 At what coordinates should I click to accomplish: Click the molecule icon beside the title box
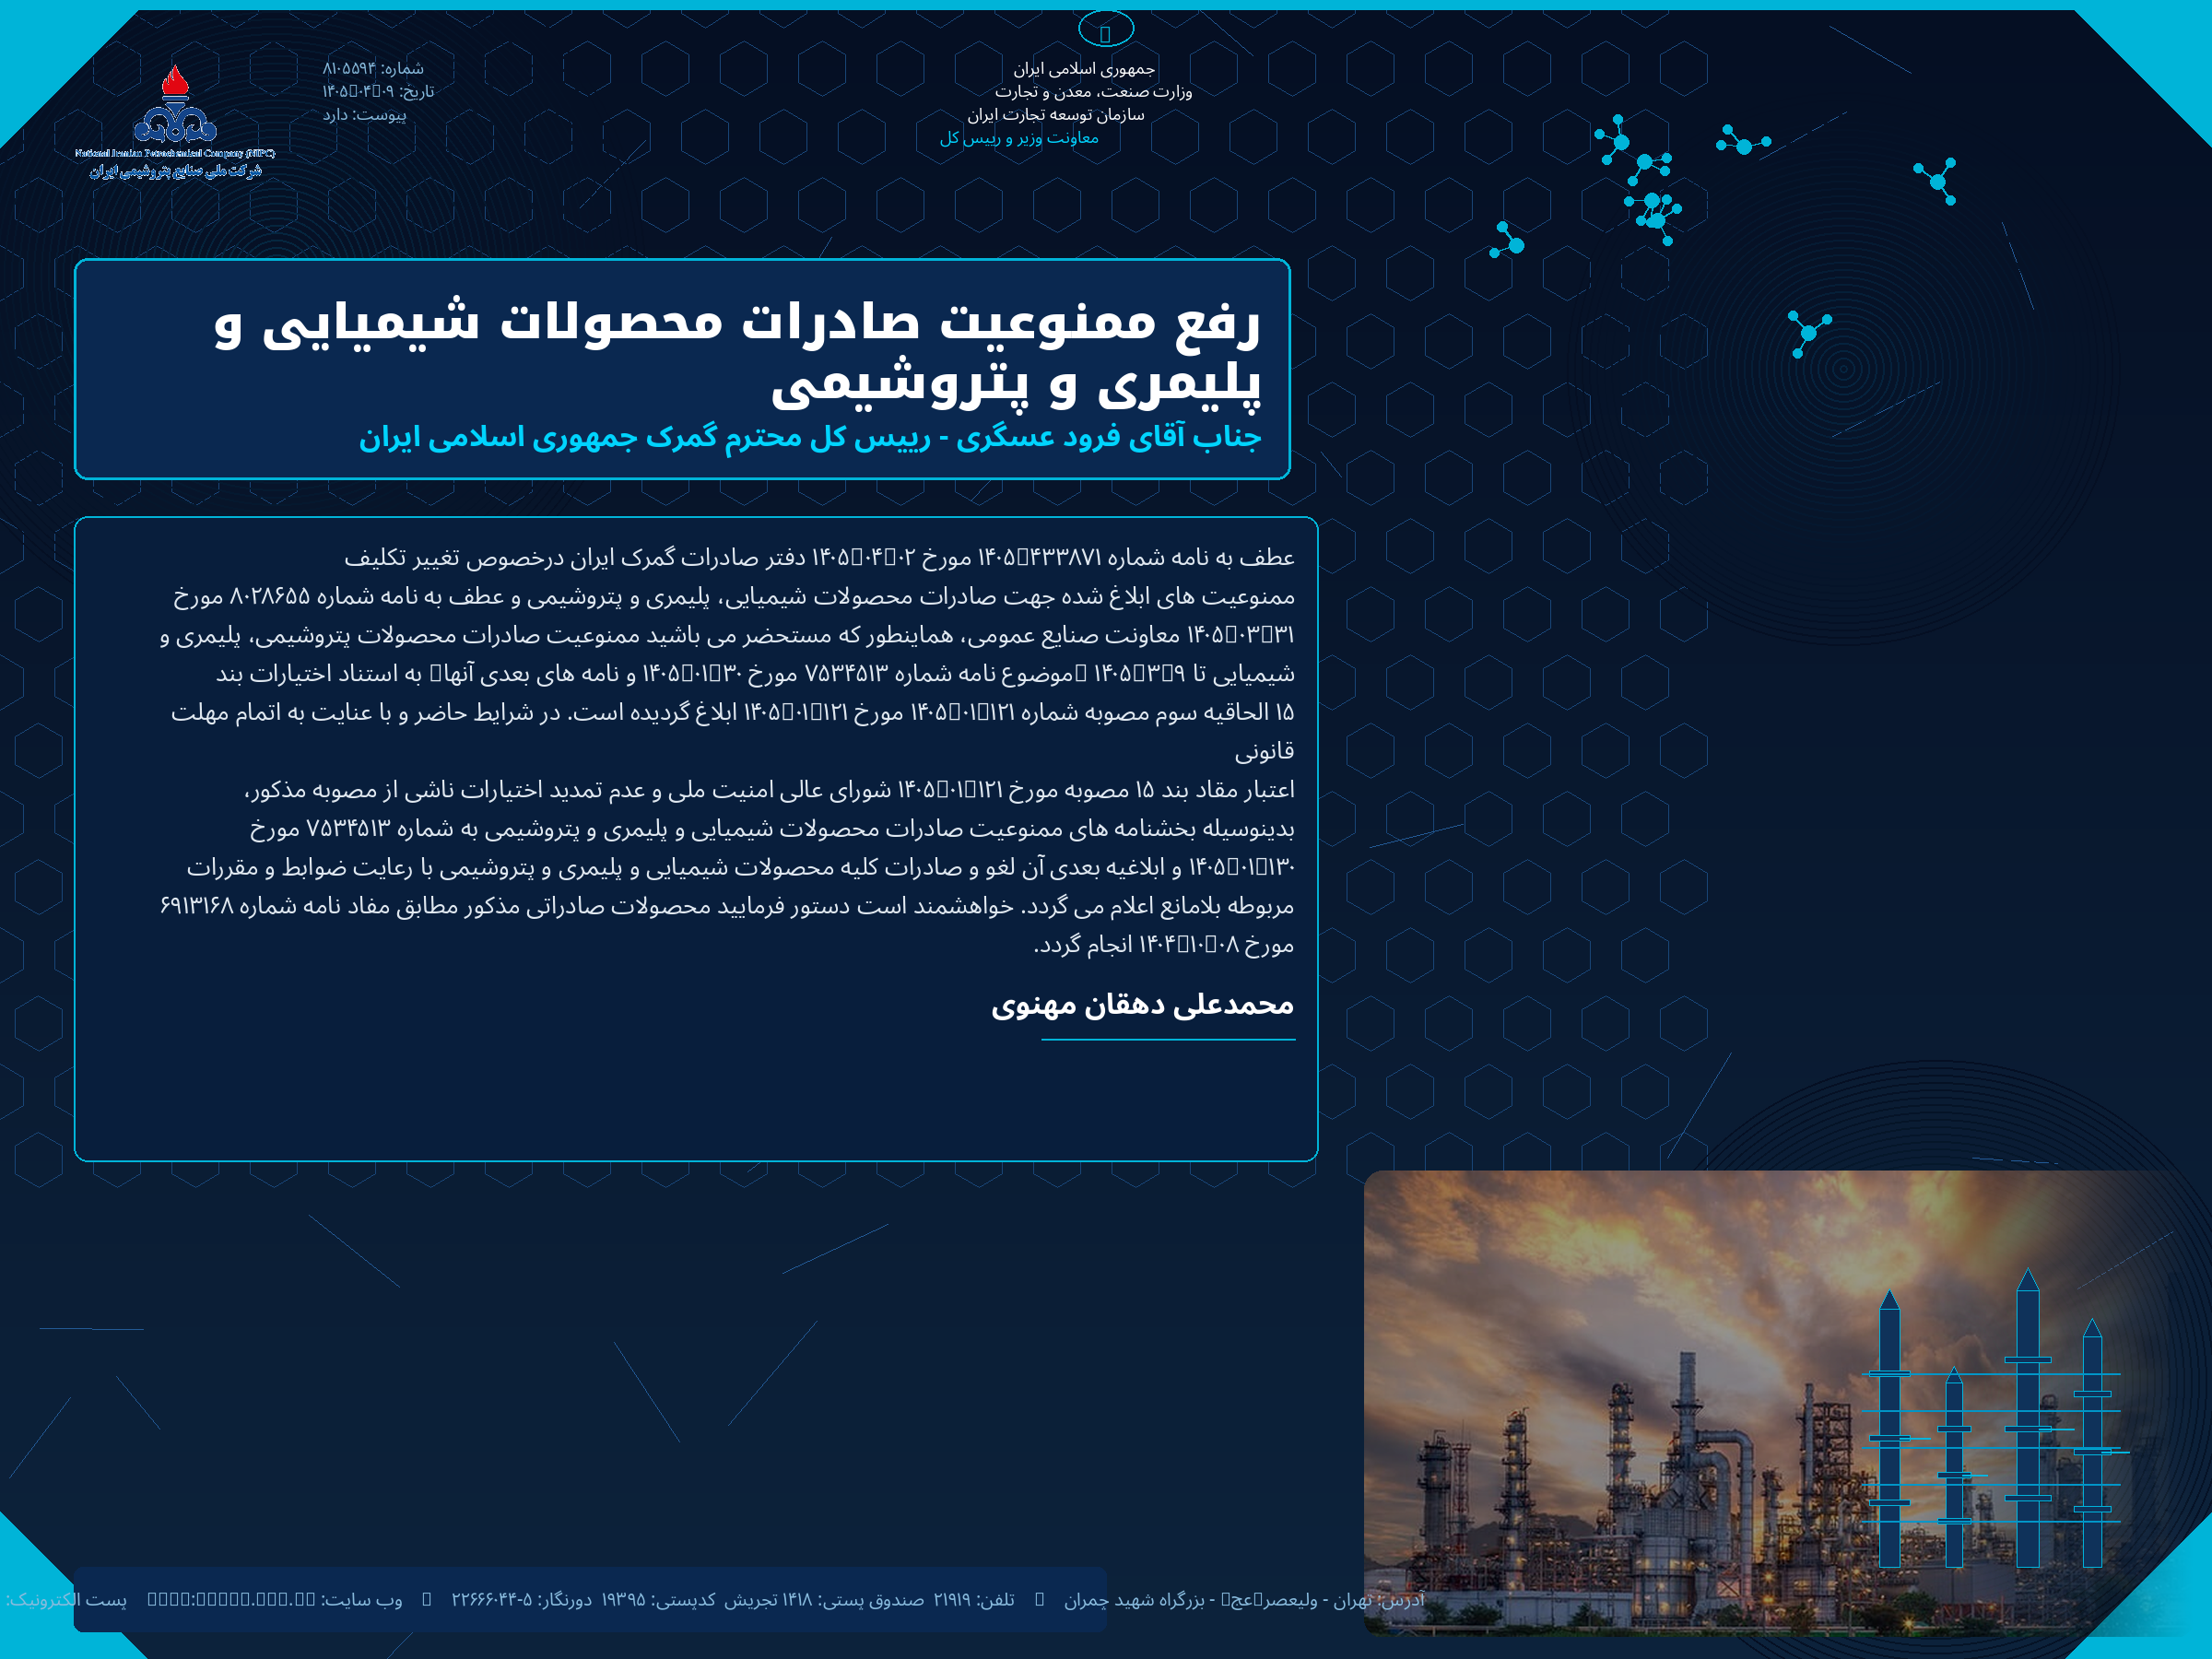(x=1809, y=334)
